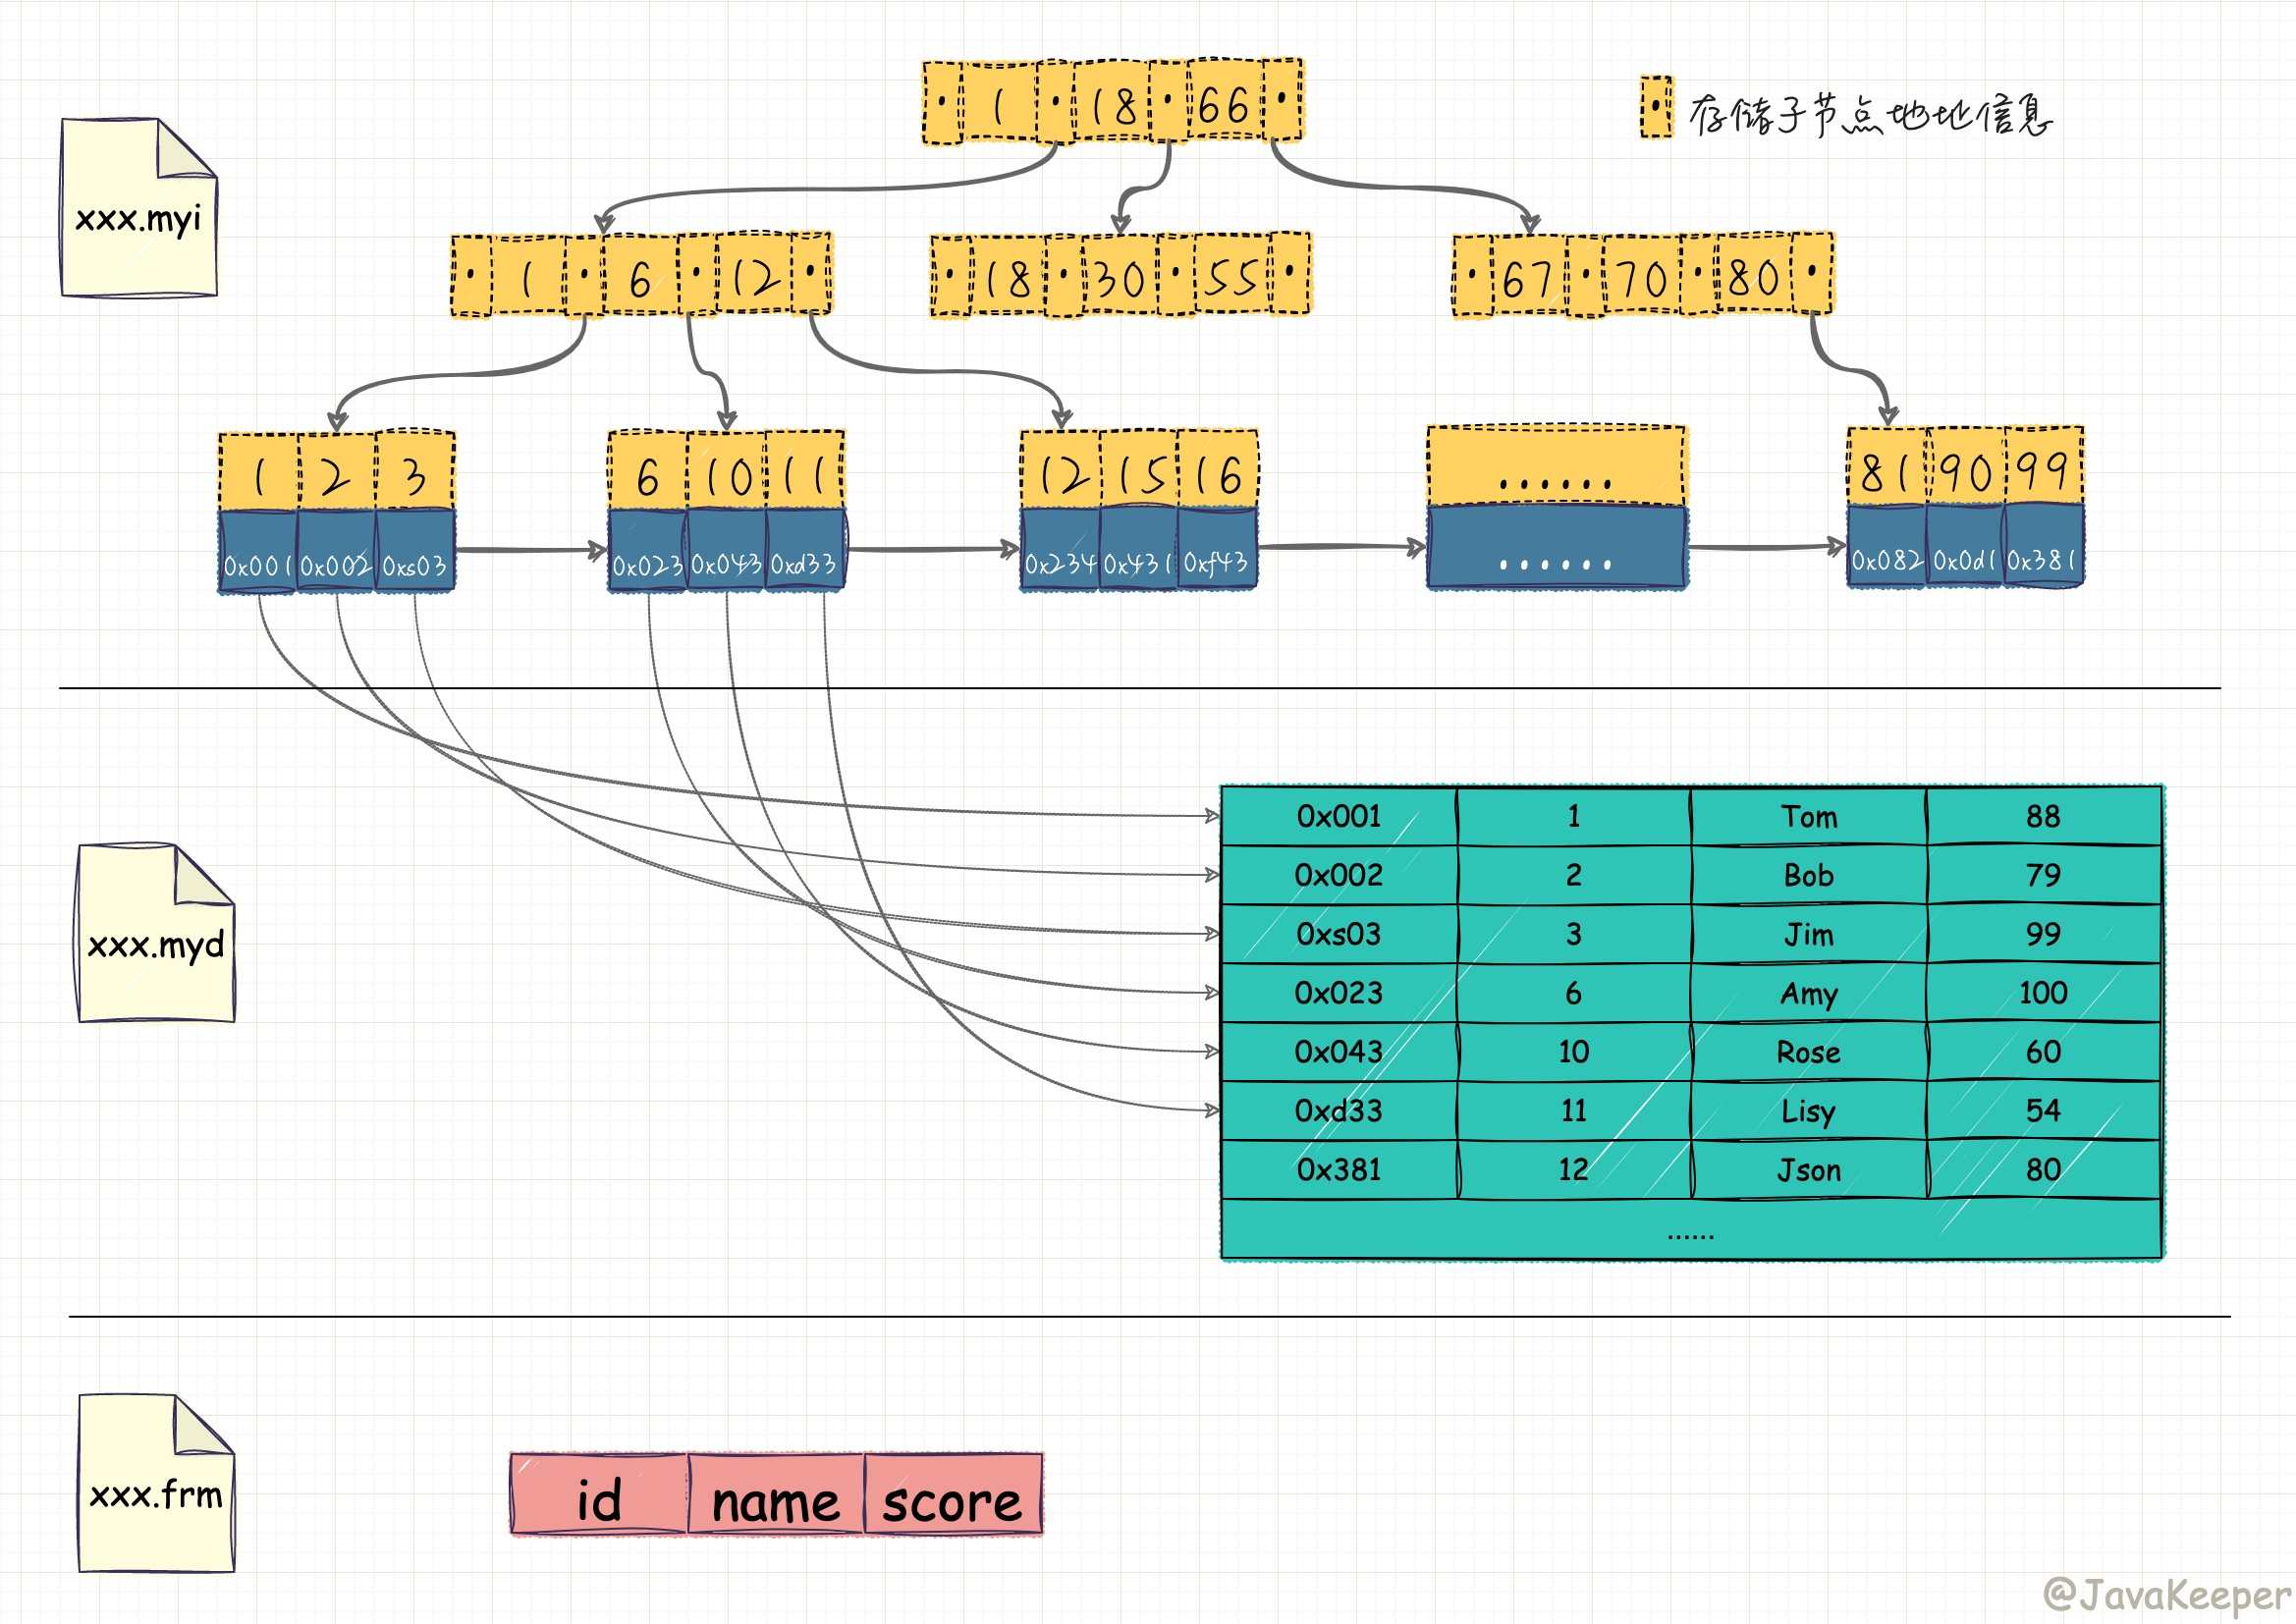This screenshot has width=2296, height=1624.
Task: Click the legend pointer box icon
Action: click(1655, 106)
